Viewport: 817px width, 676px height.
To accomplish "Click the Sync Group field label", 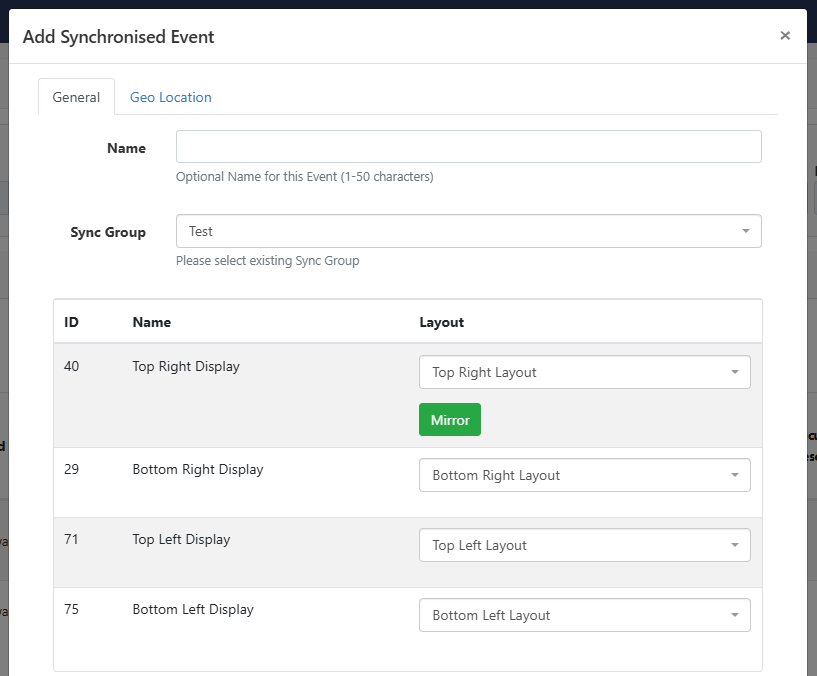I will point(108,232).
